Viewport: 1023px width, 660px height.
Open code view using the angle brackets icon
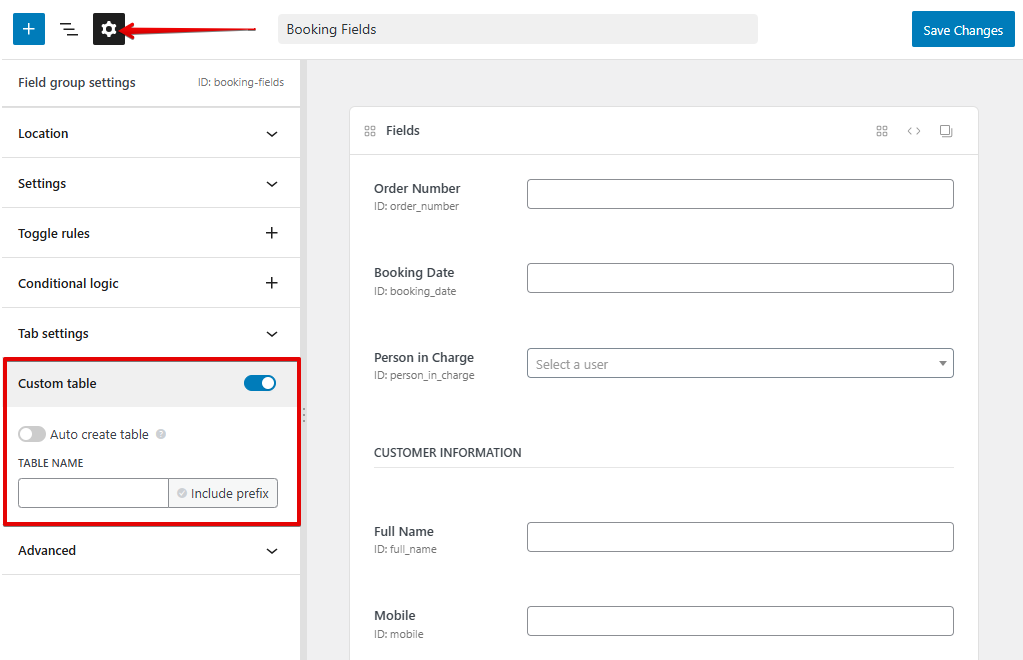click(x=913, y=130)
